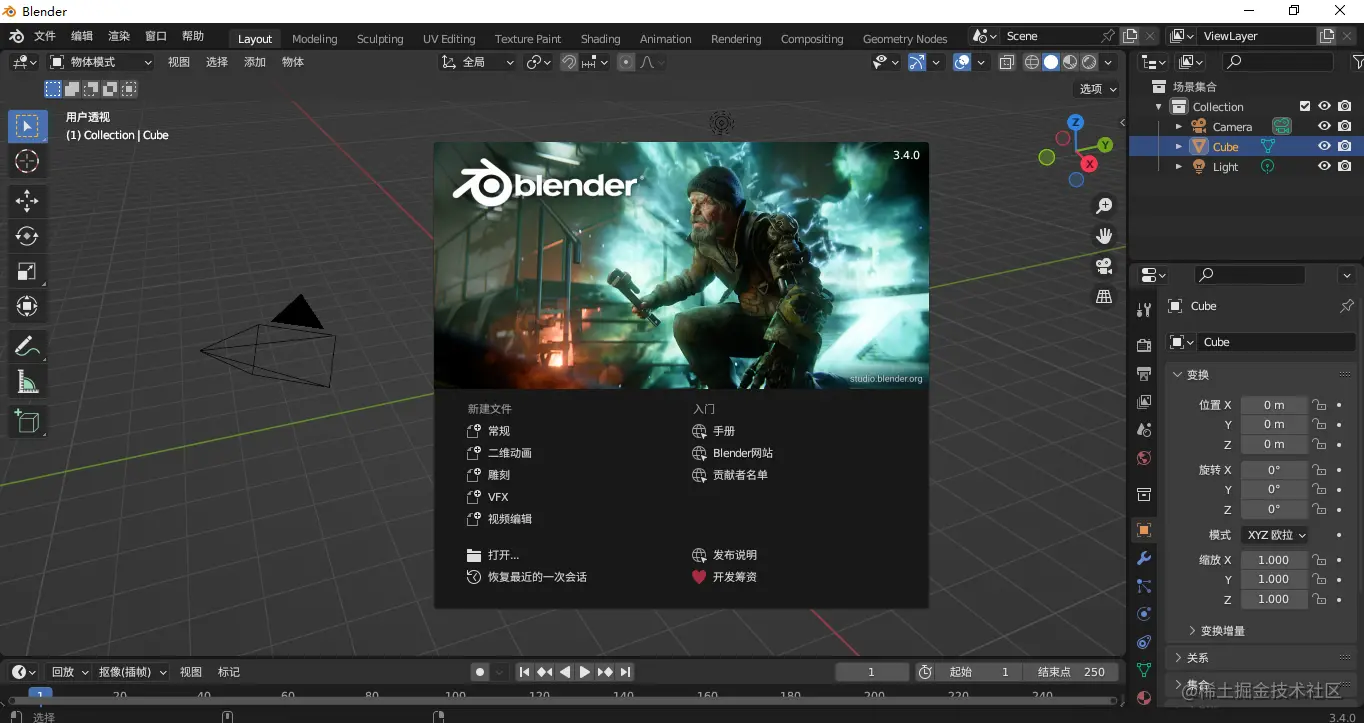Switch to the Shading workspace tab
The image size is (1364, 723).
[600, 38]
